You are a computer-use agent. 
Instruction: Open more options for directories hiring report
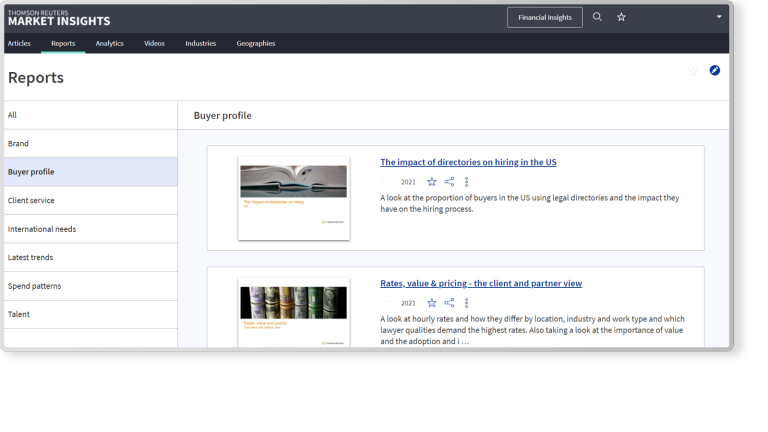466,182
